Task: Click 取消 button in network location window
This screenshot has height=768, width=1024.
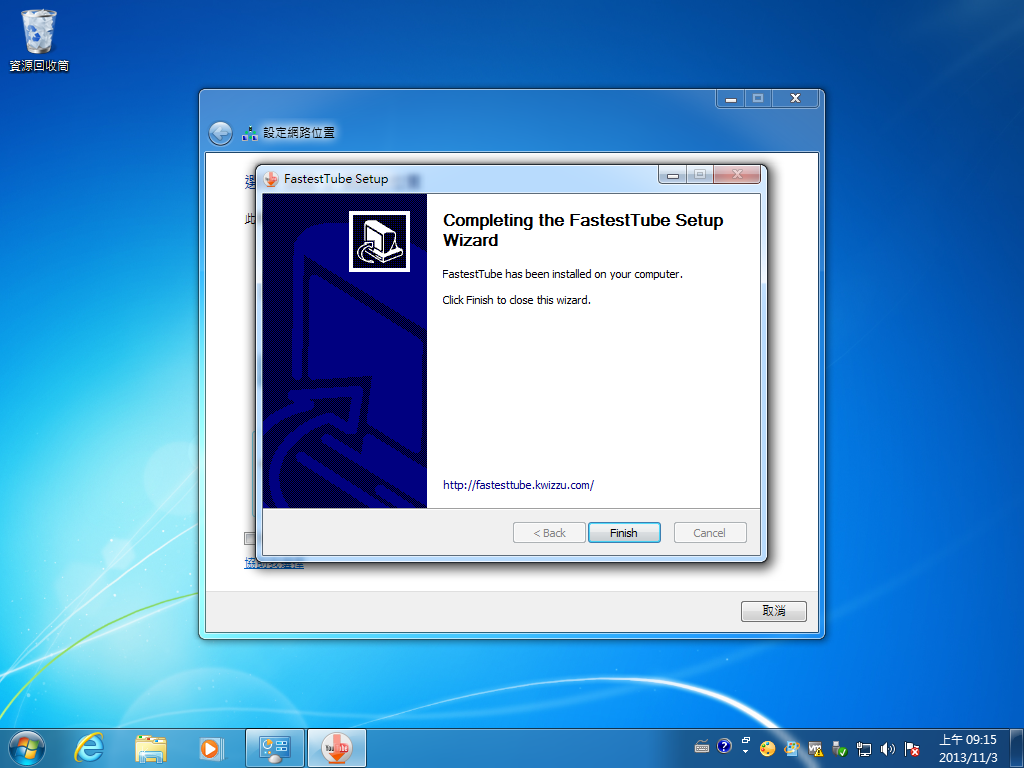Action: [774, 611]
